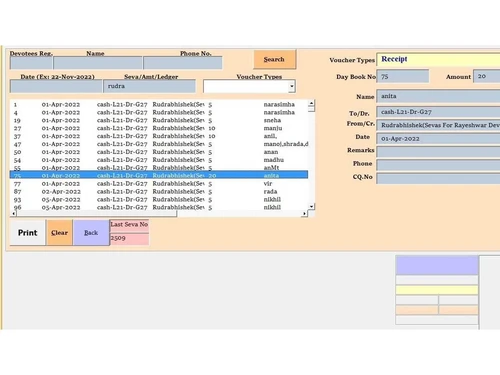Screen dimensions: 500x375
Task: Click the To/Dr. field cash-L21-Dr-G27
Action: [438, 112]
